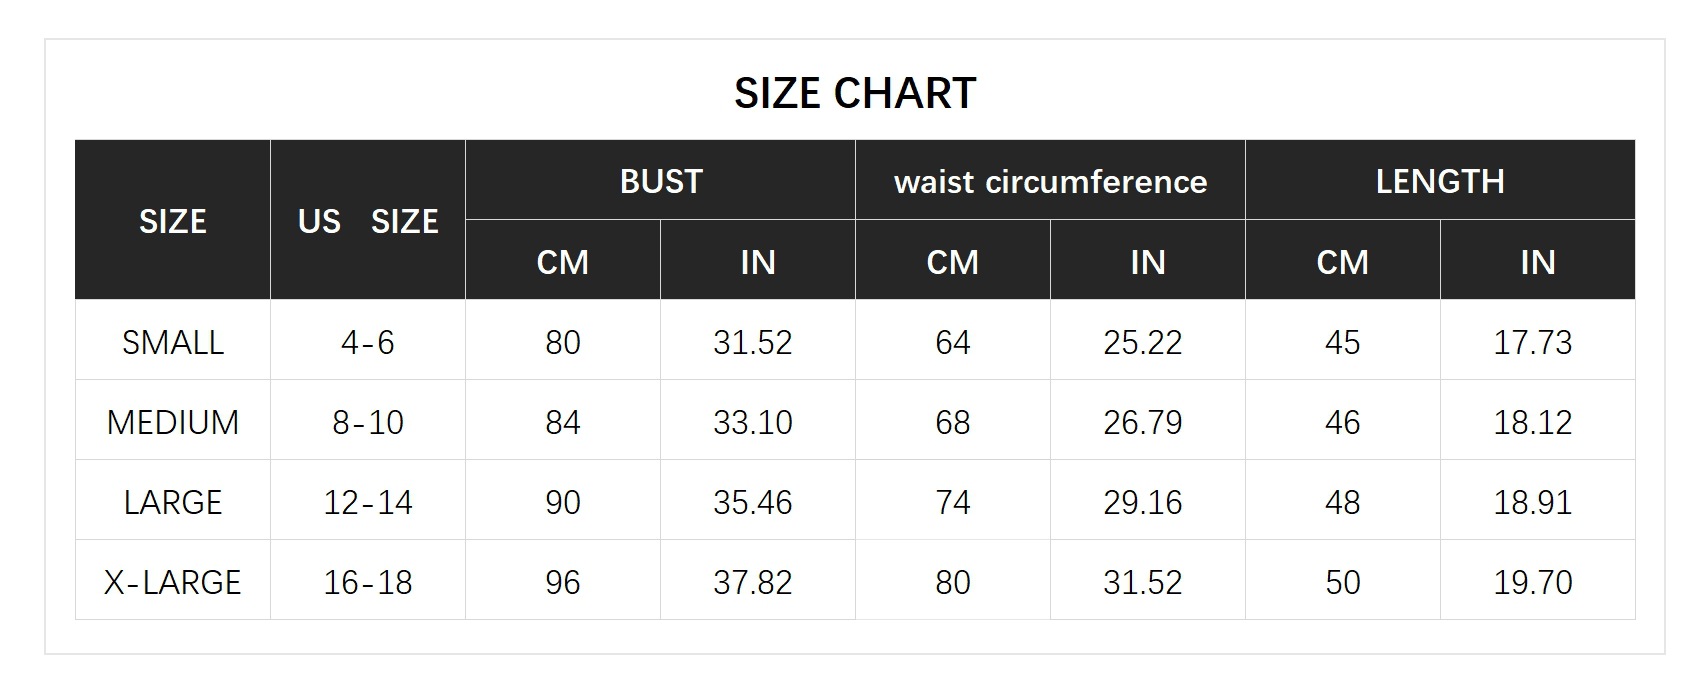Click the BUST header cell

(660, 180)
